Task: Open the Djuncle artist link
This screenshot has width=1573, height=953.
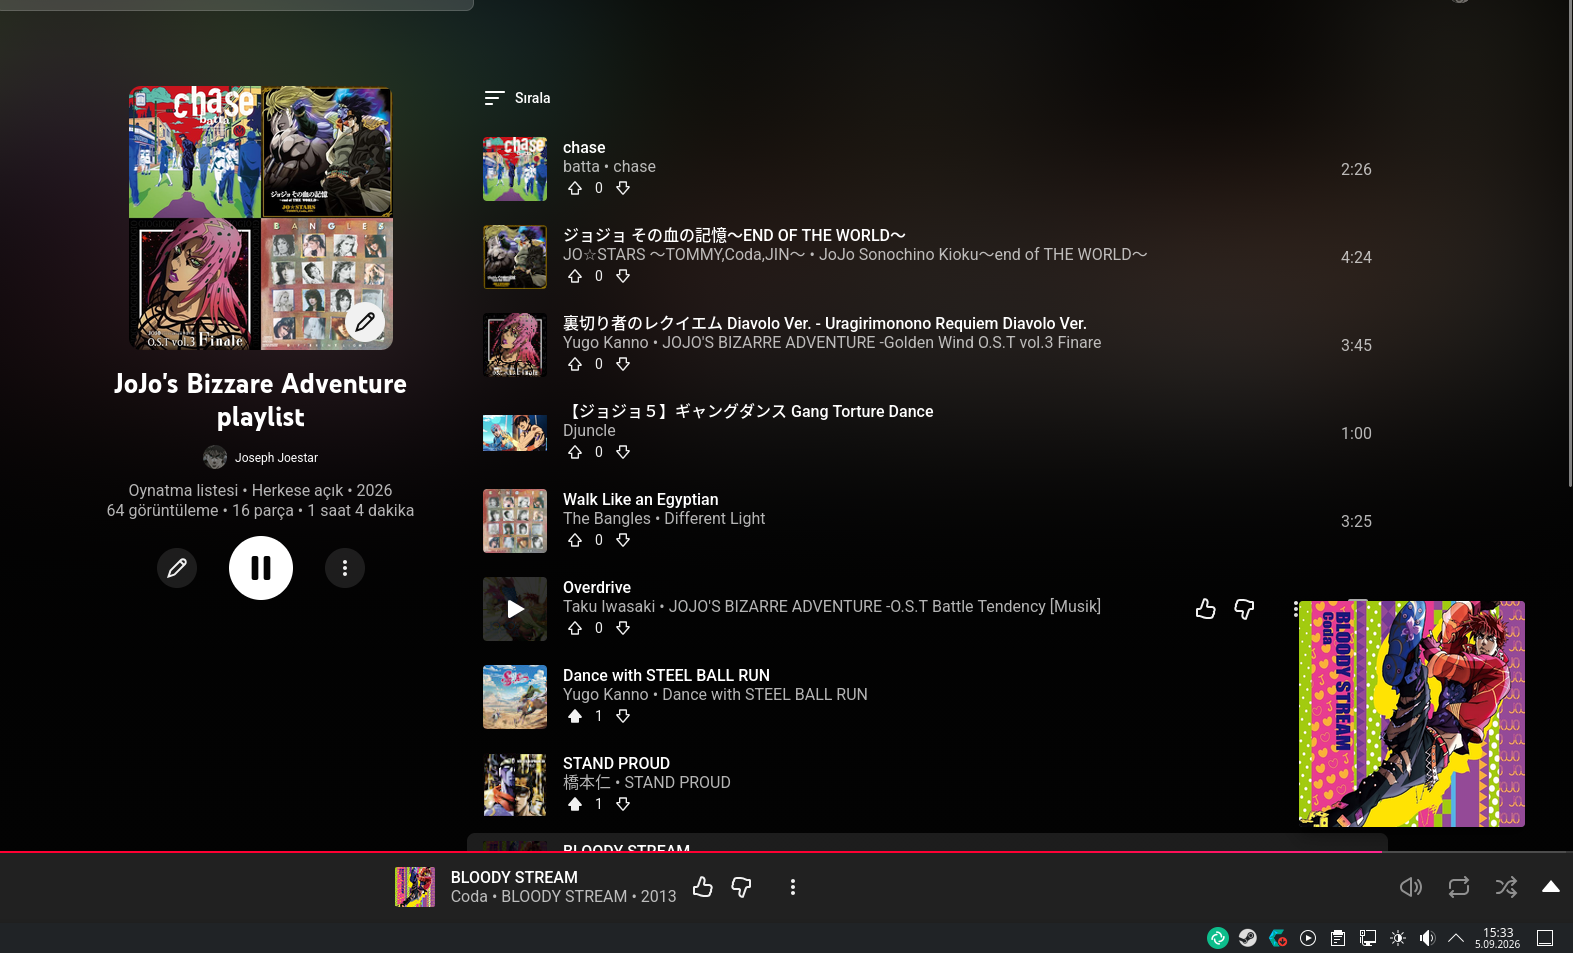Action: pyautogui.click(x=589, y=431)
